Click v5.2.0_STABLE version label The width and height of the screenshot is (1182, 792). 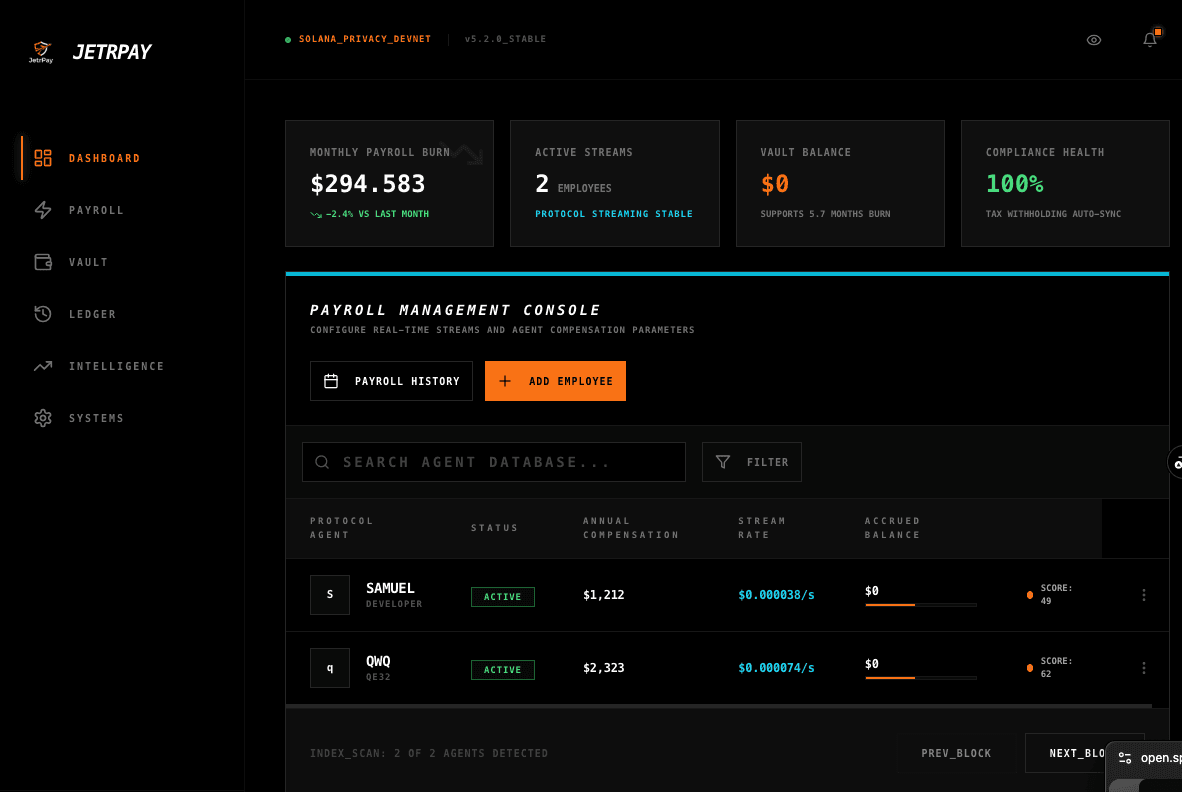tap(505, 39)
